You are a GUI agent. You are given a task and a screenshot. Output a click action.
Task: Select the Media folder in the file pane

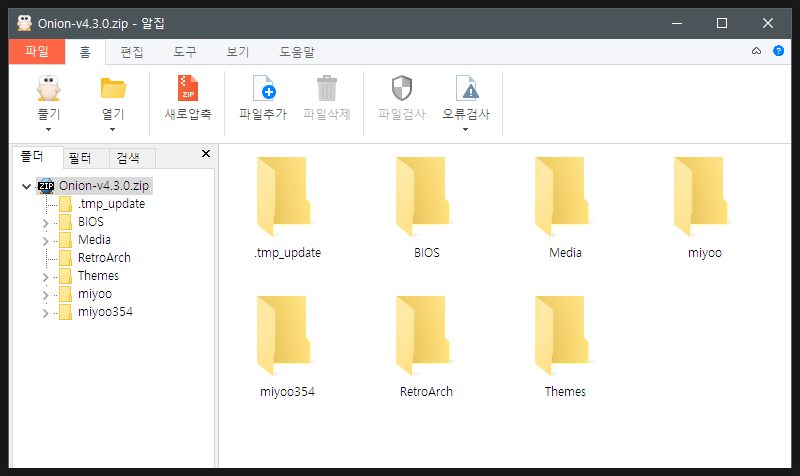click(x=565, y=207)
